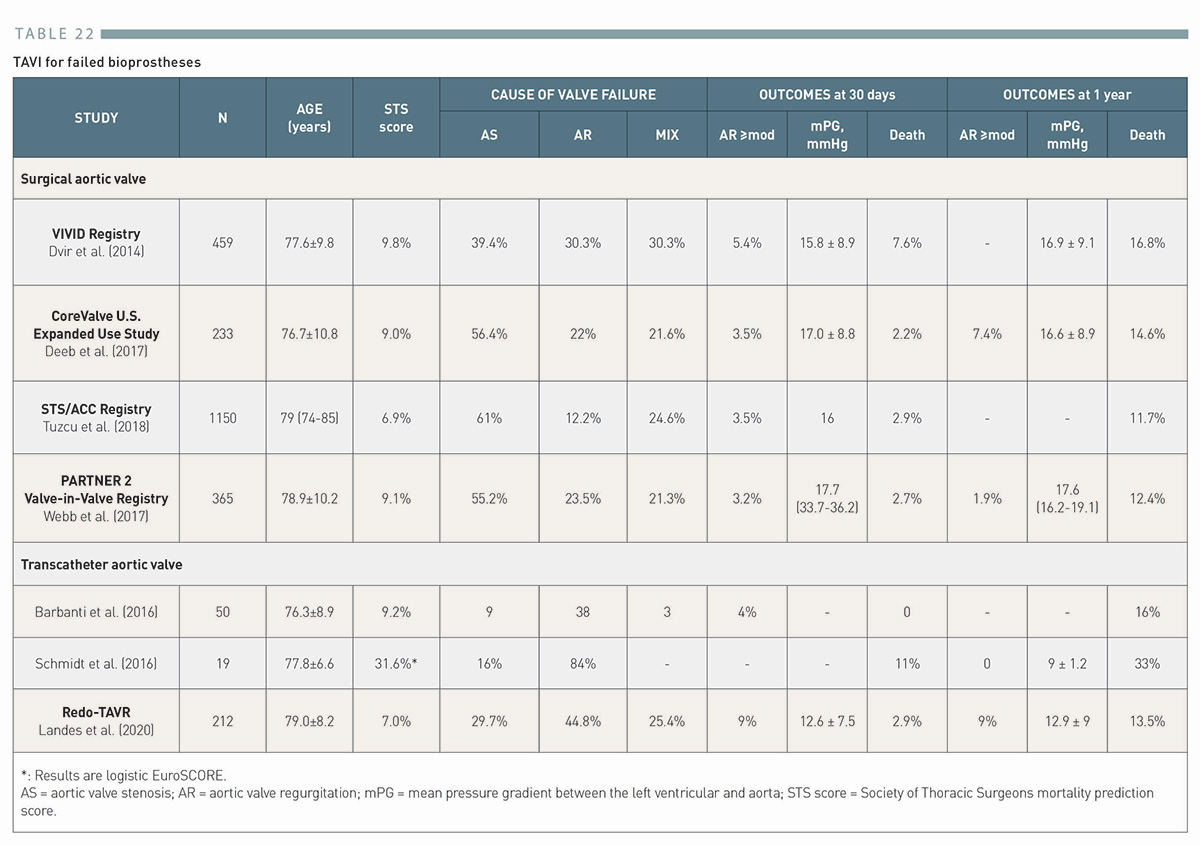The image size is (1200, 845).
Task: Select the OUTCOMES at 30 days header
Action: [827, 95]
